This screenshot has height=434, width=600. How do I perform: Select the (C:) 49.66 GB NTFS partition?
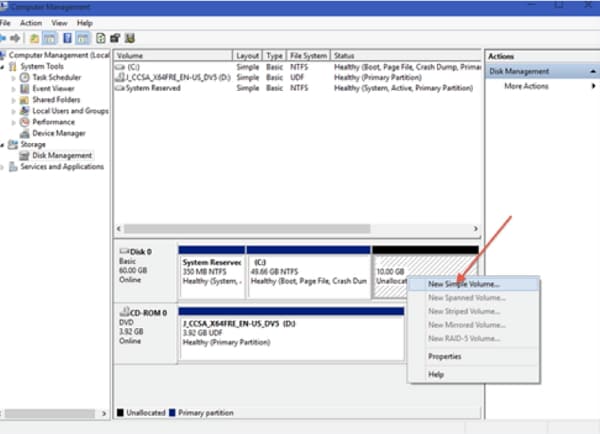(308, 272)
